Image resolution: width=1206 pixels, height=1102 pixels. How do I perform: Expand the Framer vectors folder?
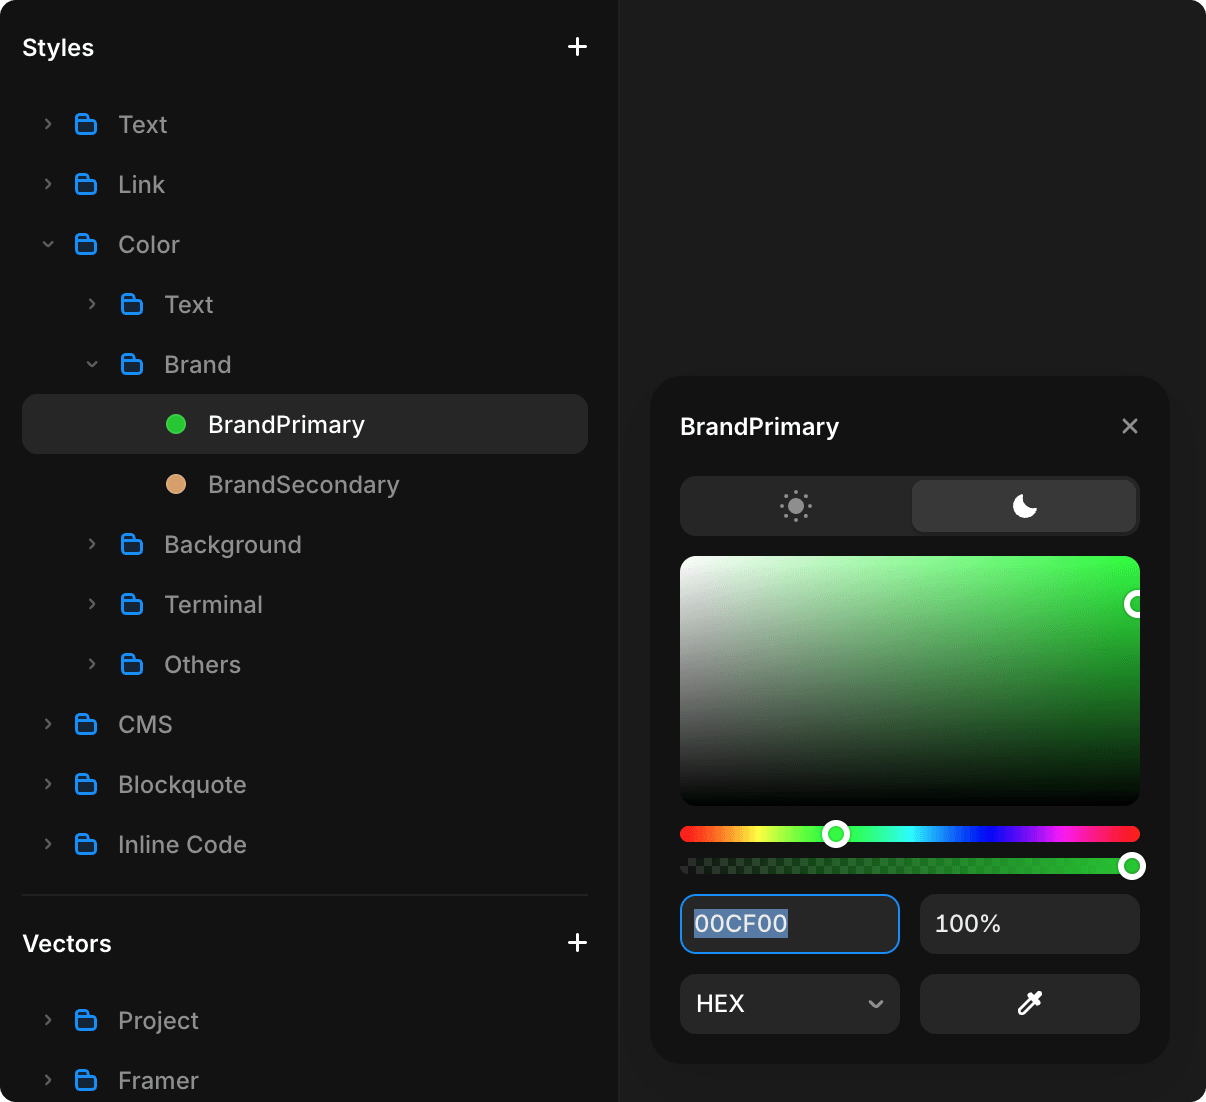[48, 1080]
